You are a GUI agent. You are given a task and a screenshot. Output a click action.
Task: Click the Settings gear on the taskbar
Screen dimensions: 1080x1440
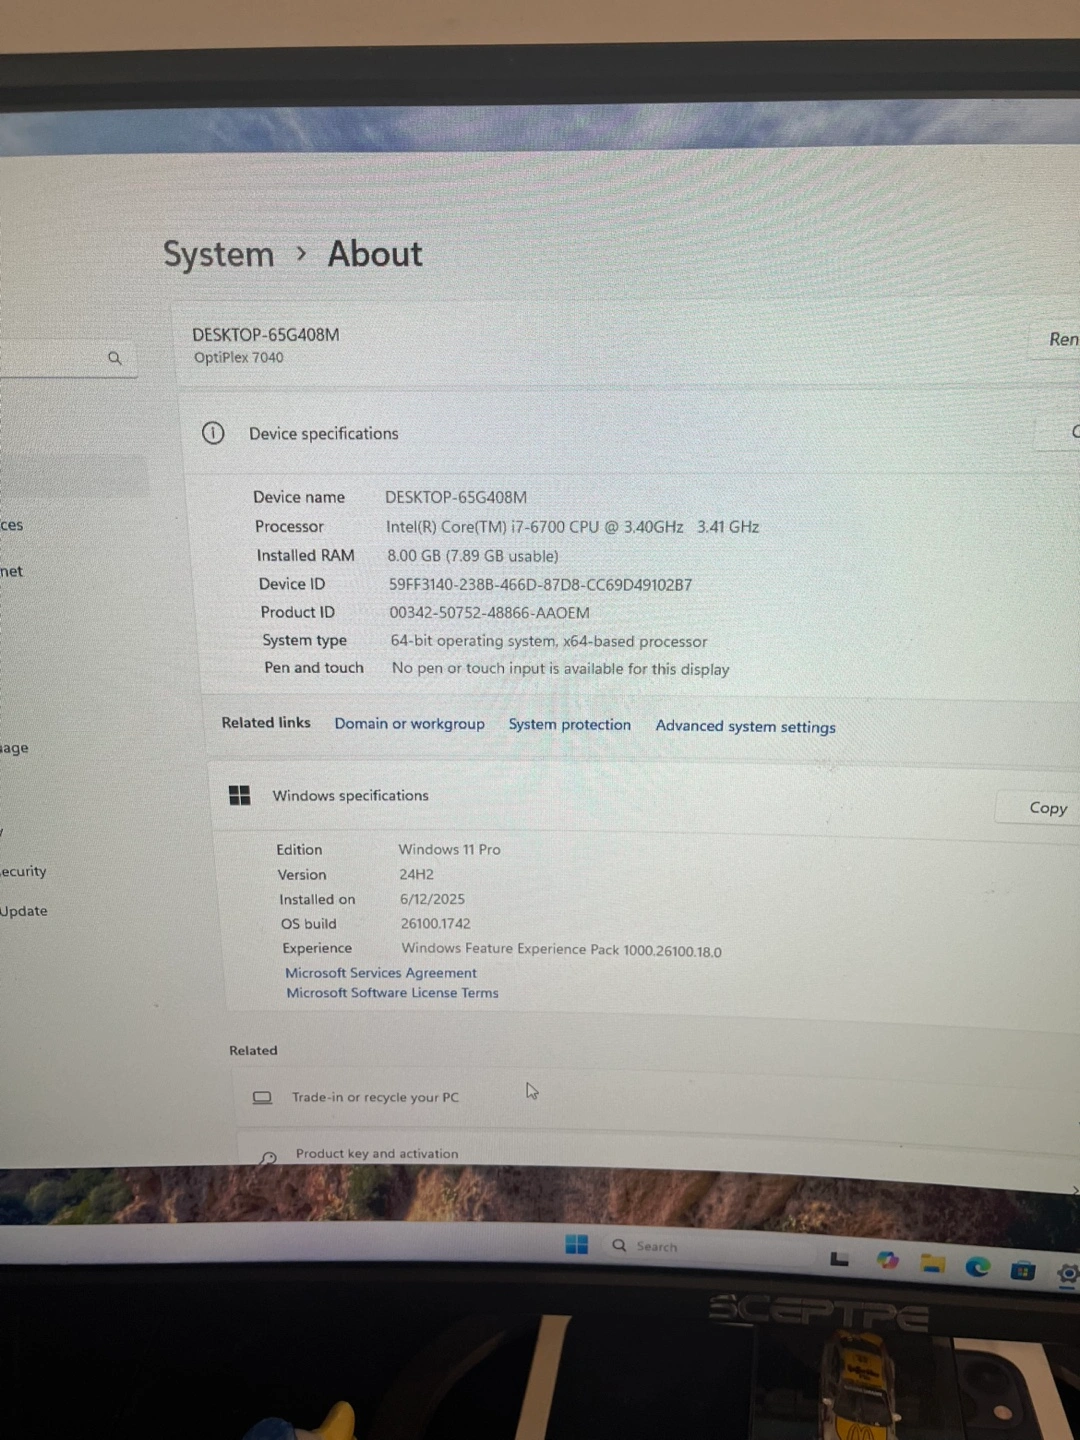(1067, 1274)
